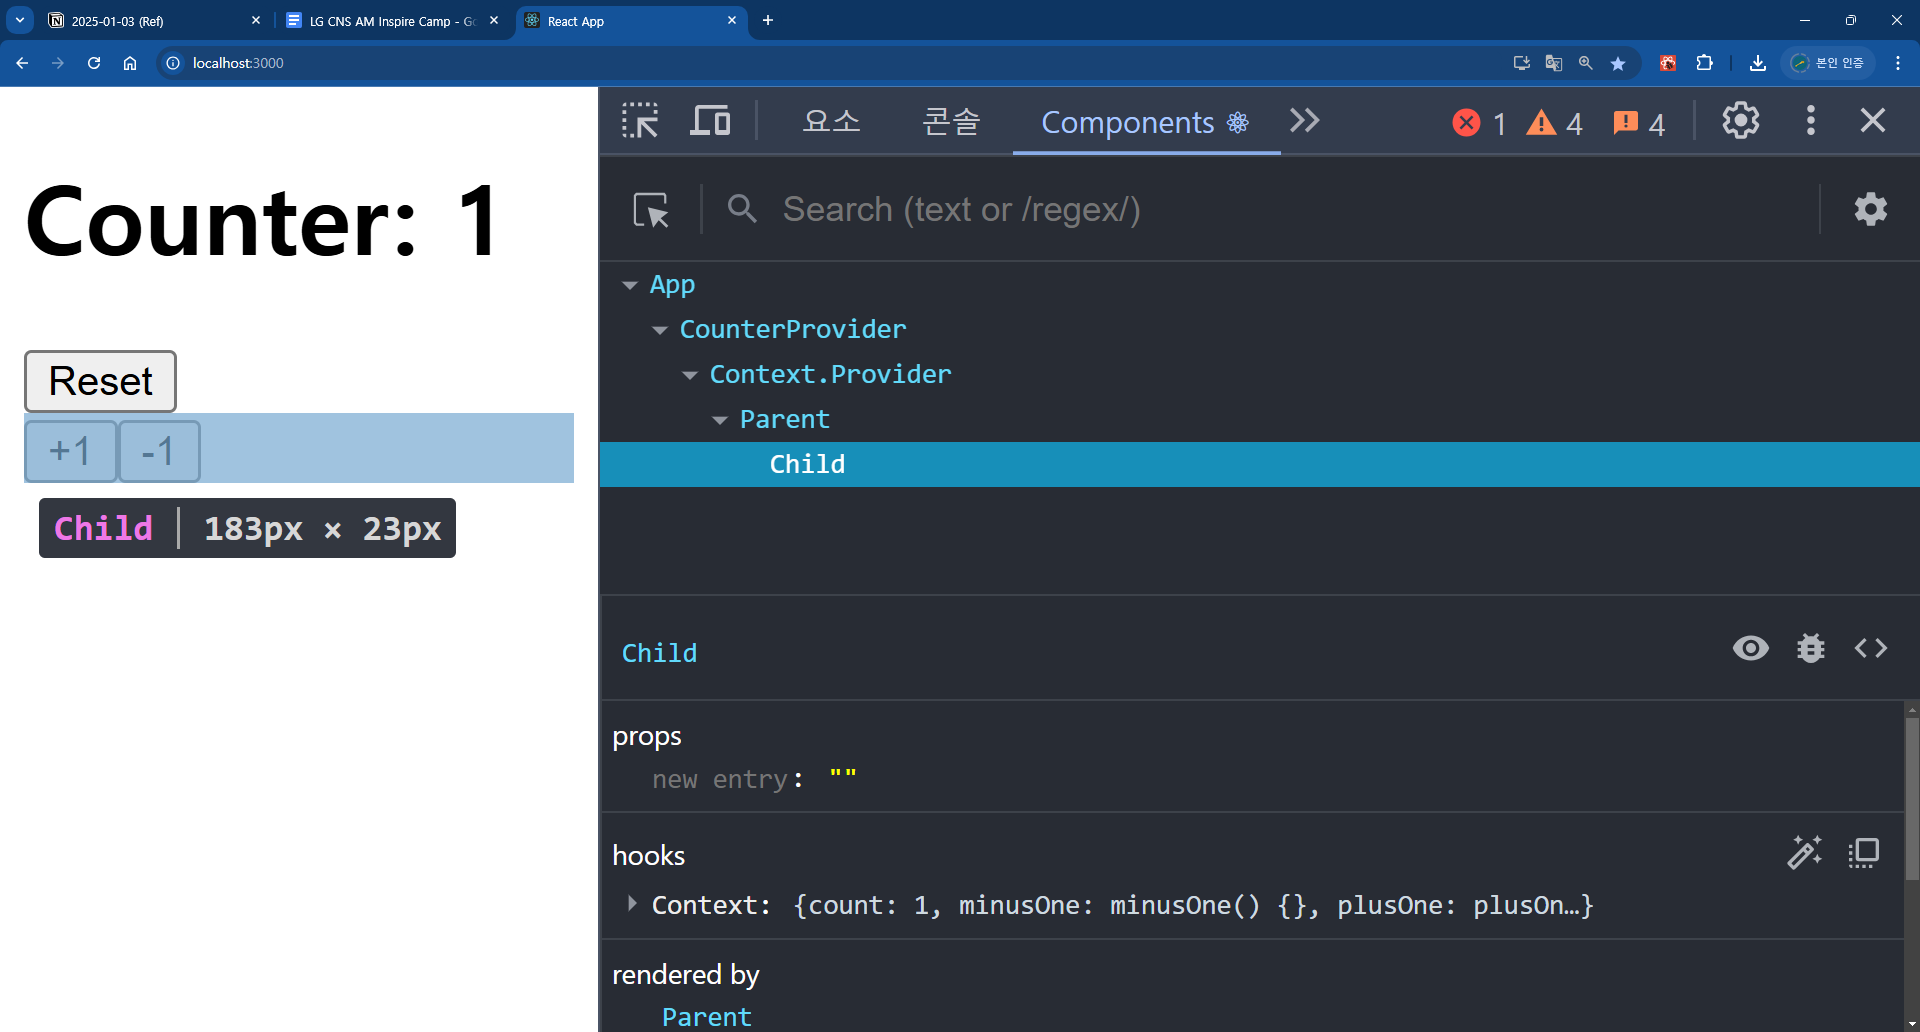Open the issues count badge showing 4
The height and width of the screenshot is (1032, 1920).
coord(1638,123)
